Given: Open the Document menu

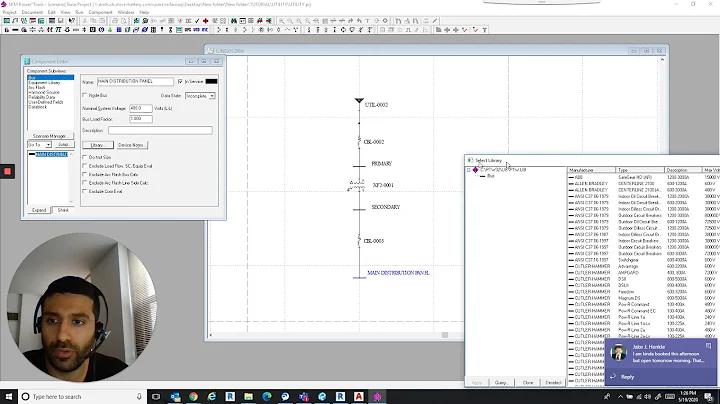Looking at the screenshot, I should coord(32,12).
